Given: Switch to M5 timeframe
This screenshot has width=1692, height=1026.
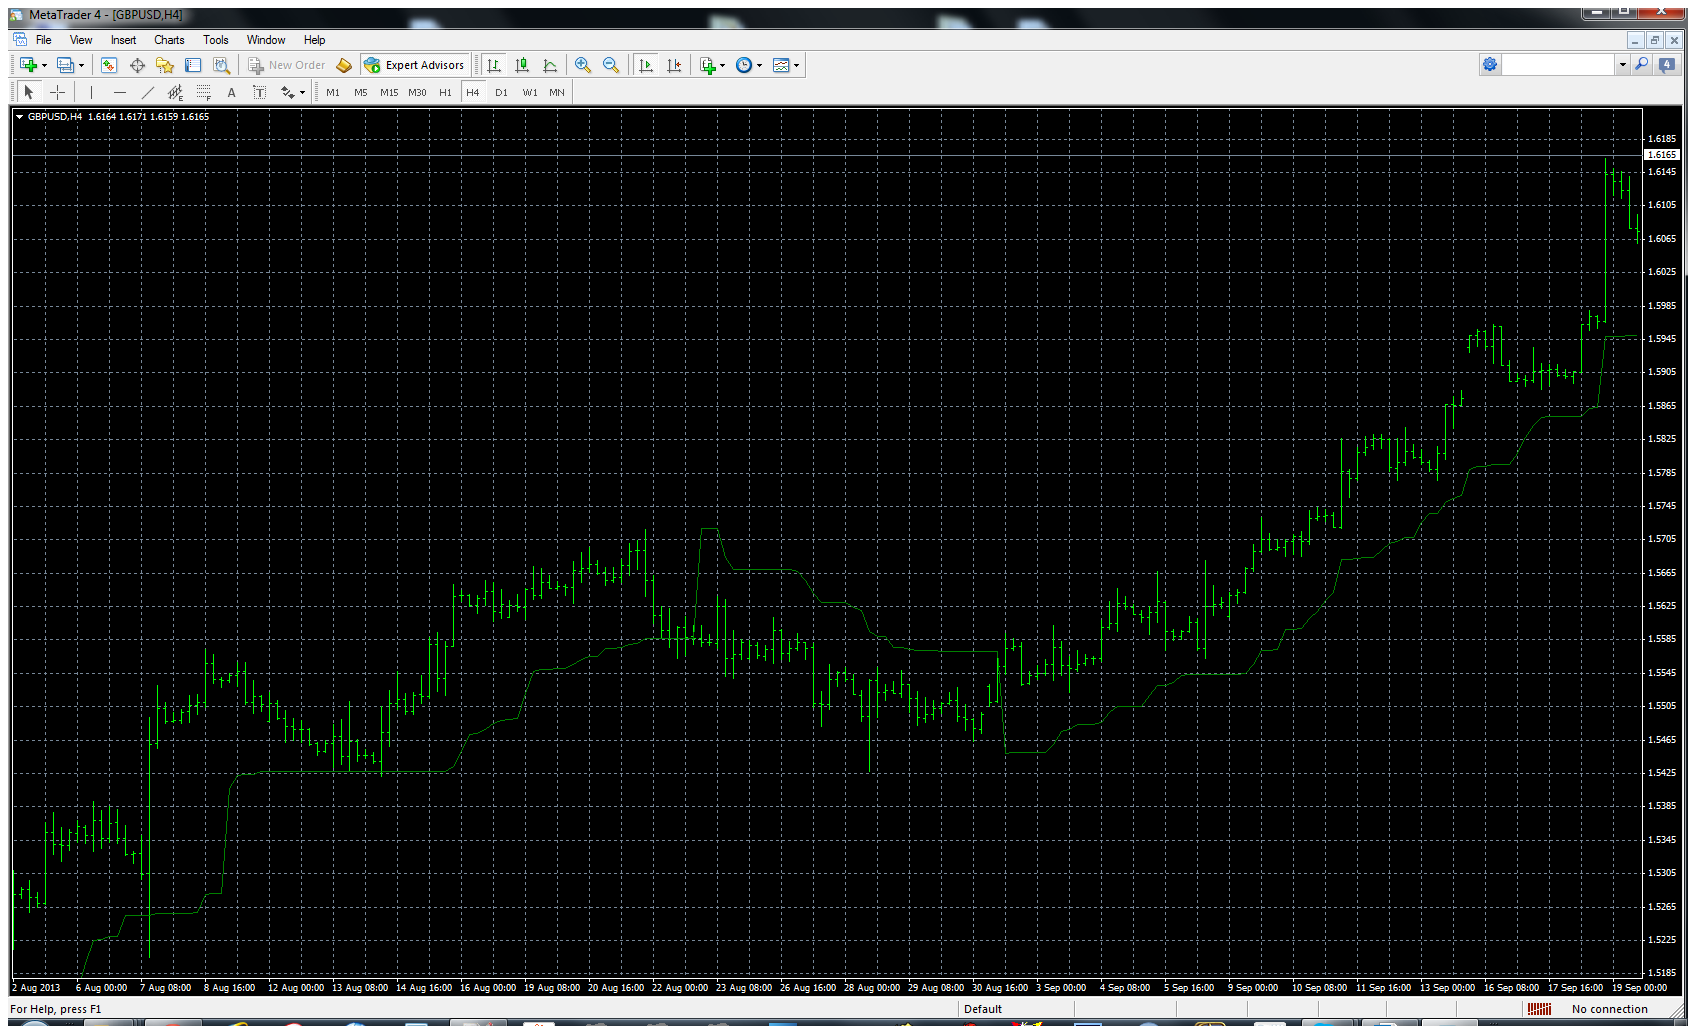Looking at the screenshot, I should coord(361,92).
